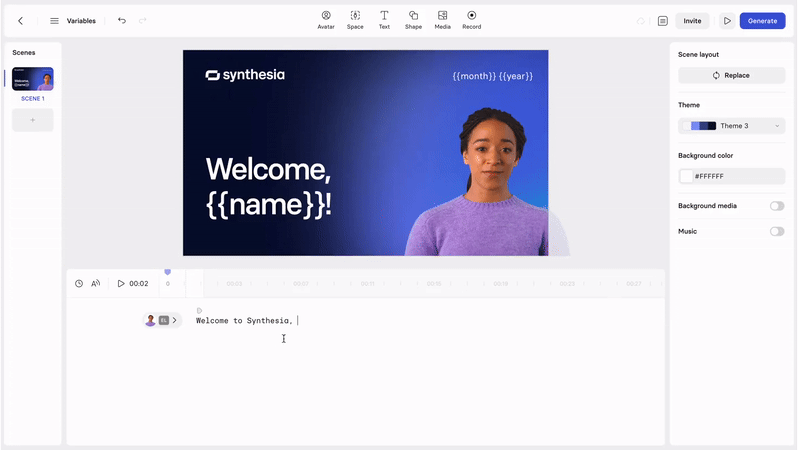Open the notes/comments panel icon
Screen dimensions: 798x450
pyautogui.click(x=663, y=21)
